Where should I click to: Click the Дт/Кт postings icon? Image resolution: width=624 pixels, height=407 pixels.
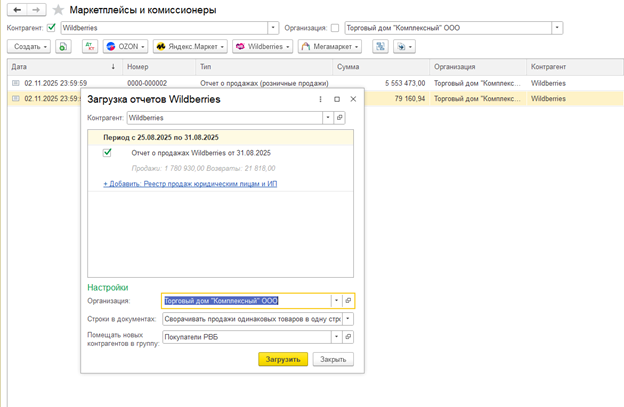tap(90, 46)
